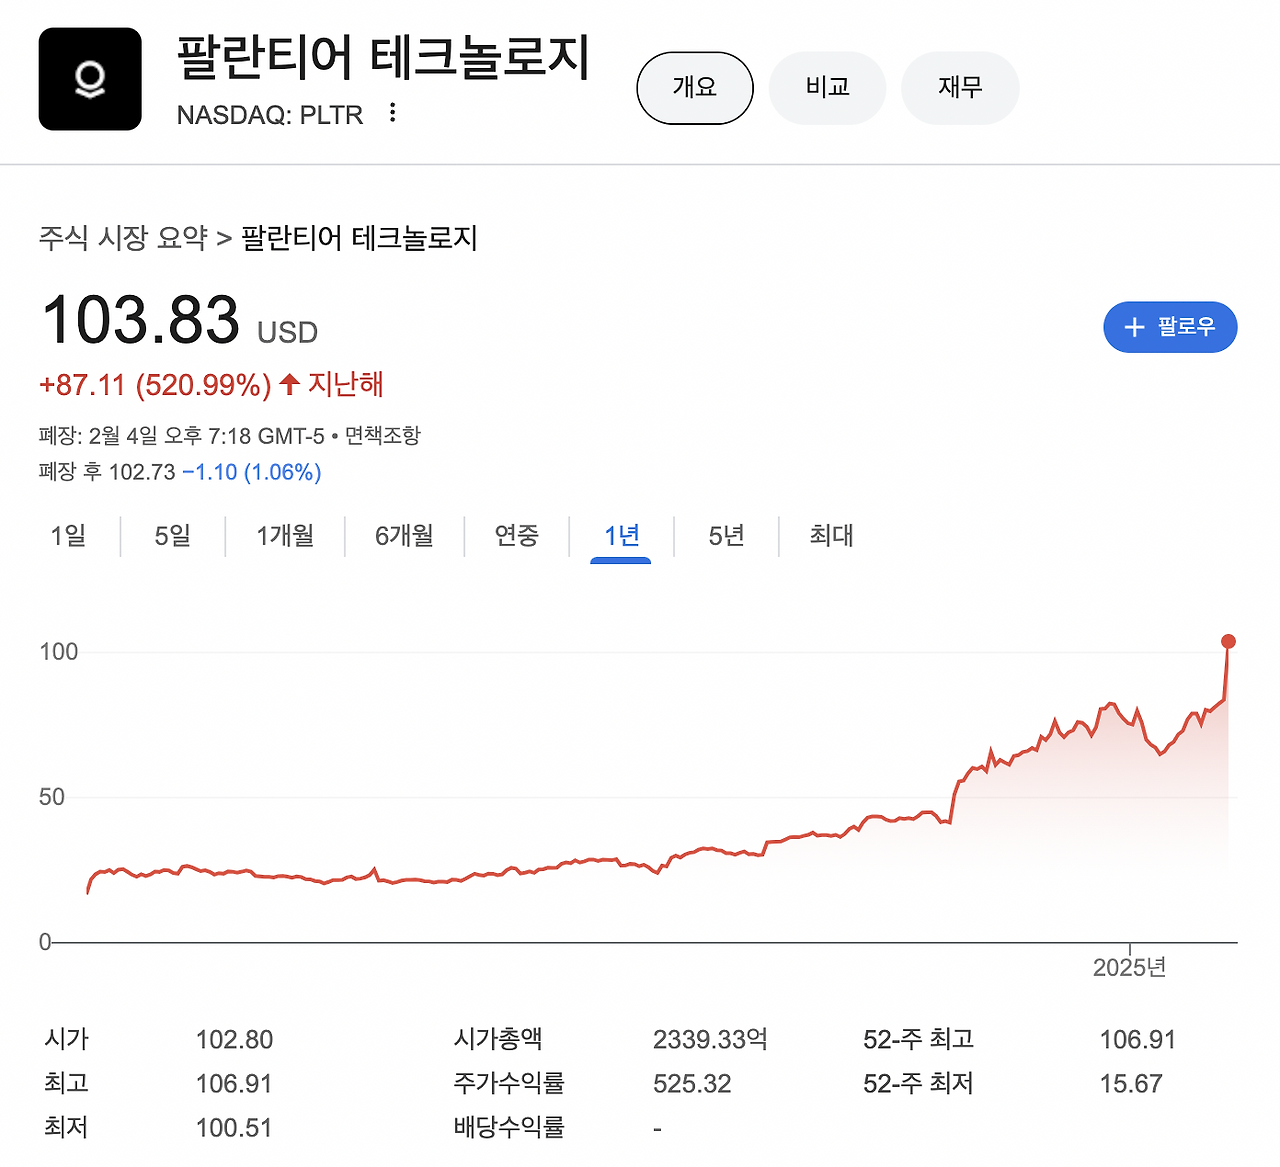Open the three-dot overflow menu next to NASDAQ: PLTR
Image resolution: width=1280 pixels, height=1167 pixels.
tap(392, 113)
